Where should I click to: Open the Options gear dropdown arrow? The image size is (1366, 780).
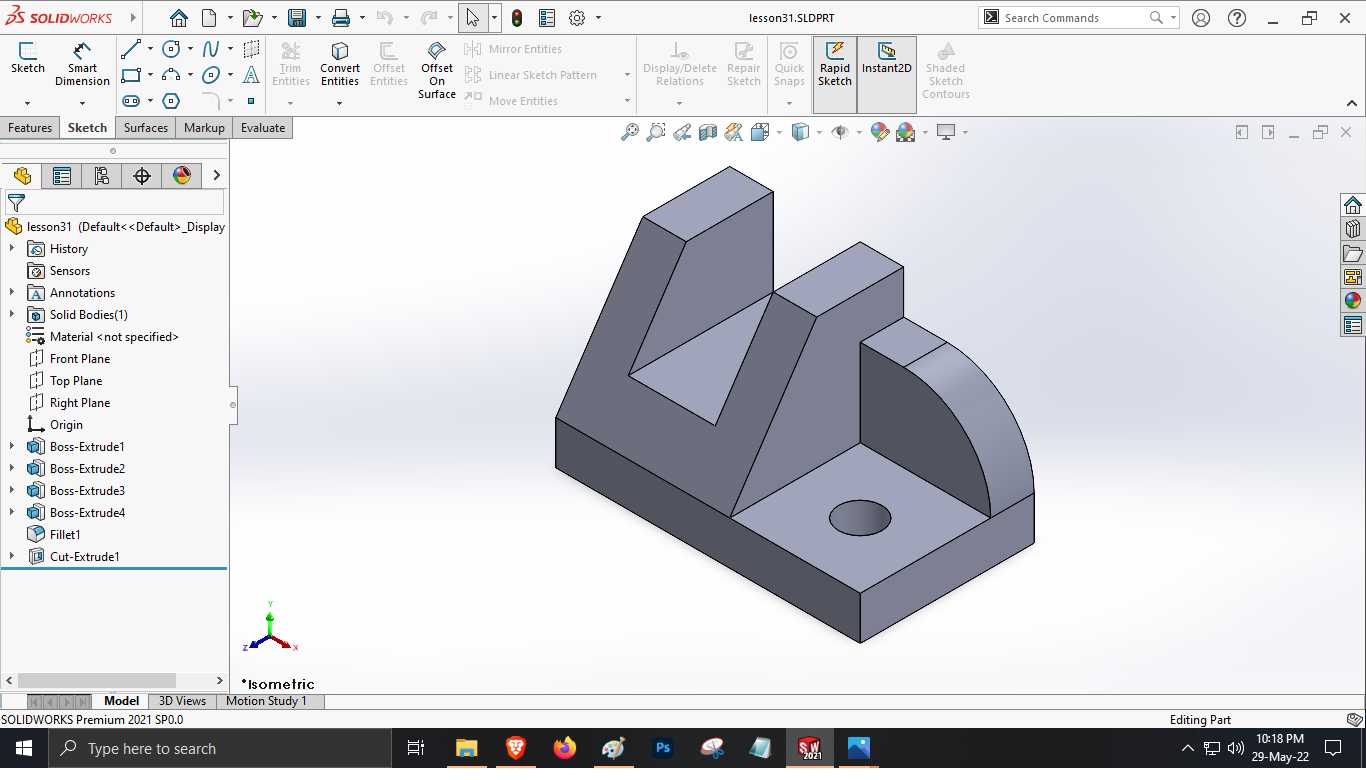(x=598, y=18)
